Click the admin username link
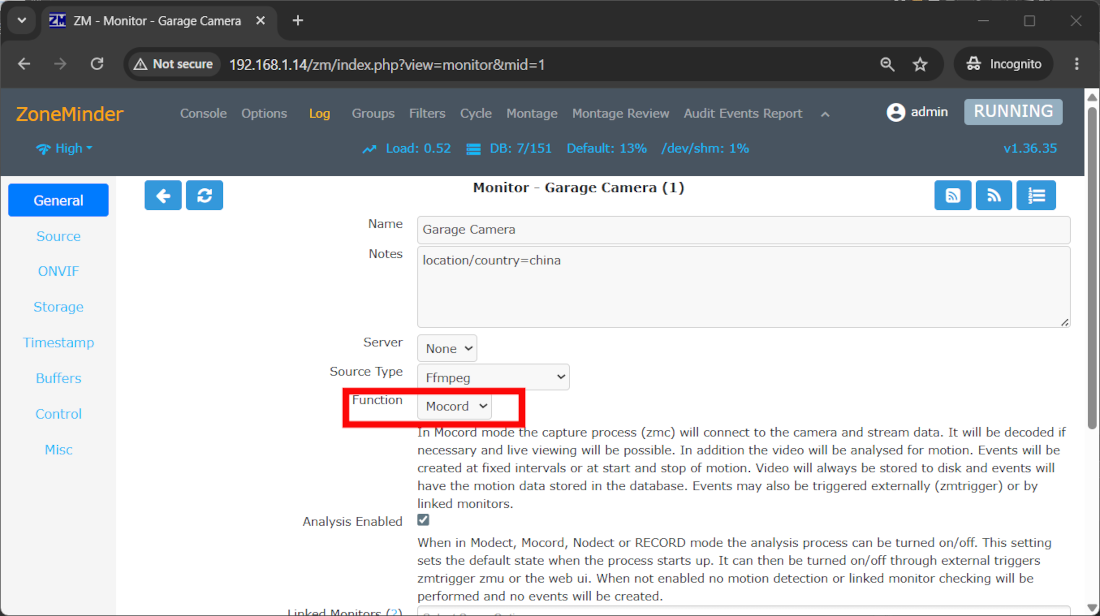The height and width of the screenshot is (616, 1100). click(x=930, y=112)
